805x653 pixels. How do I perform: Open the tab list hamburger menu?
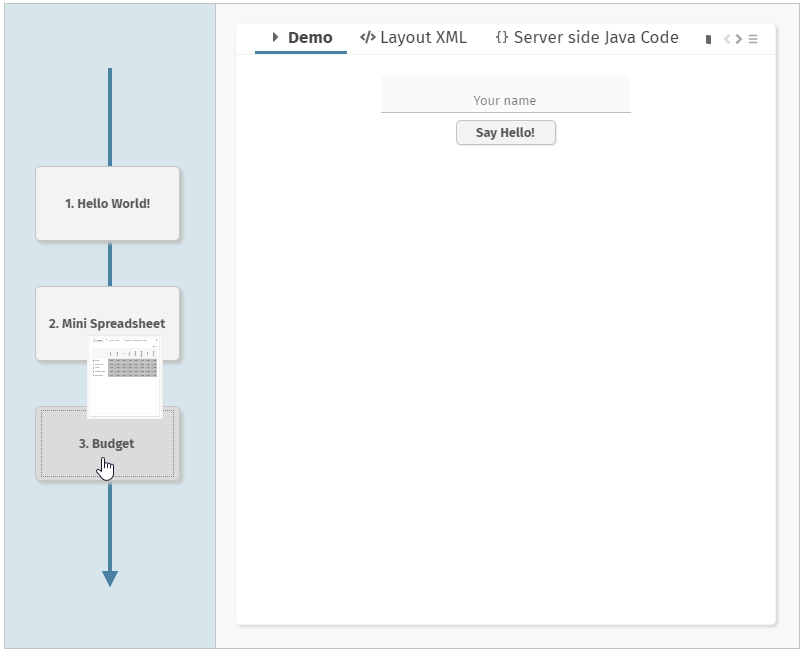click(x=753, y=39)
